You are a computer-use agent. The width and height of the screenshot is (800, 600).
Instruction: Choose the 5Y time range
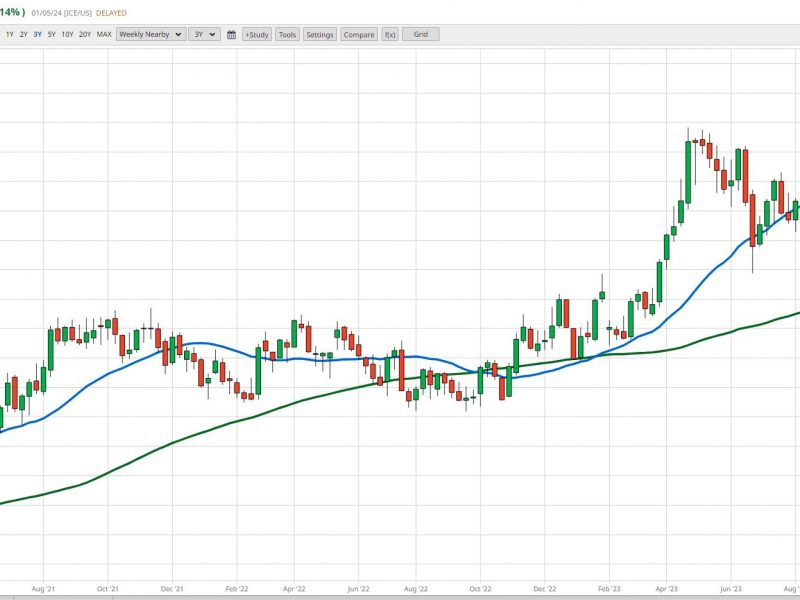point(52,35)
